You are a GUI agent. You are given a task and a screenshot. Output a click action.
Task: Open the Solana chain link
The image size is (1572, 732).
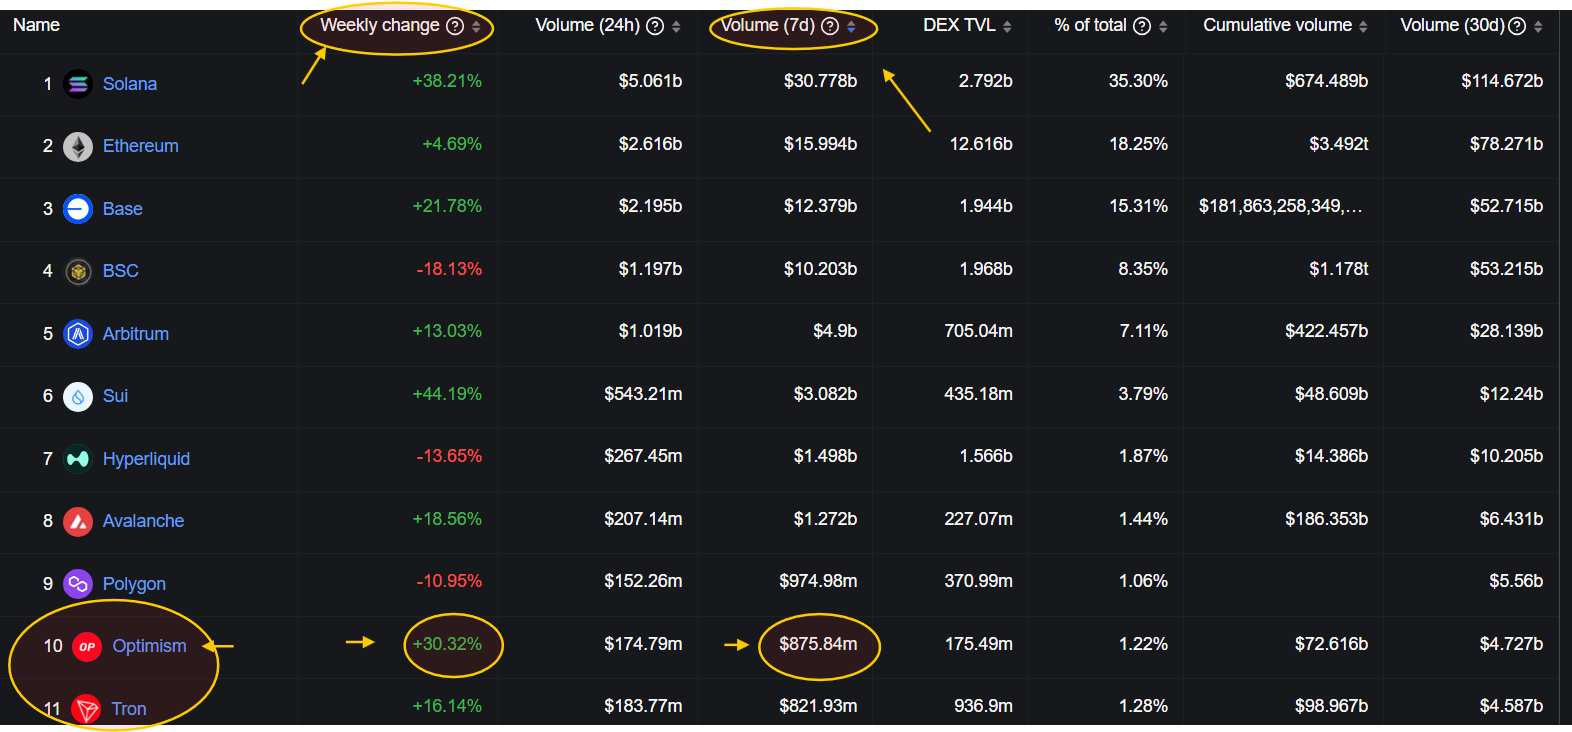click(130, 84)
